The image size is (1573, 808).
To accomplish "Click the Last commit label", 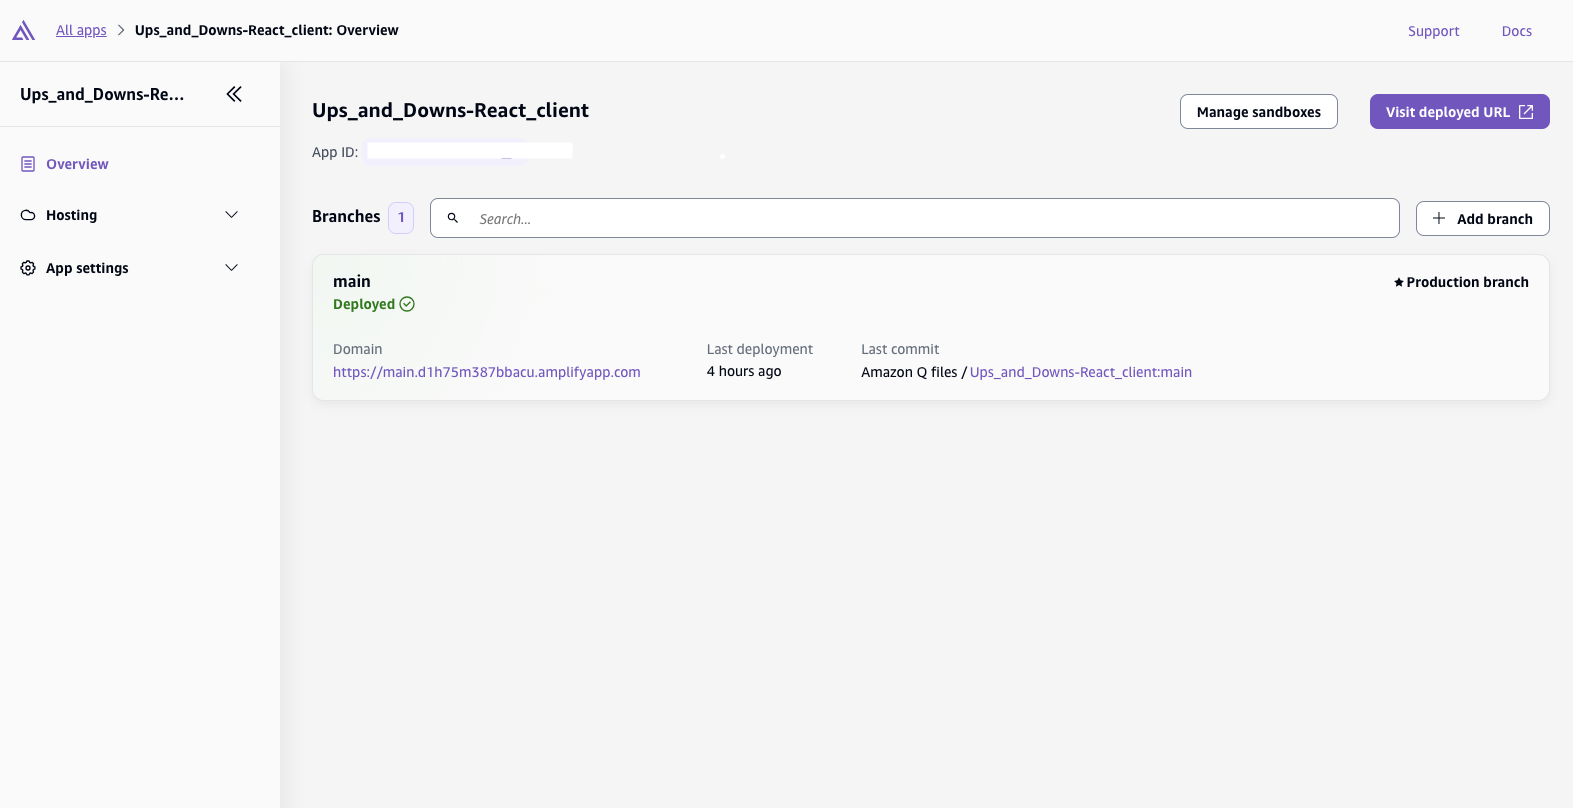I will pos(900,349).
